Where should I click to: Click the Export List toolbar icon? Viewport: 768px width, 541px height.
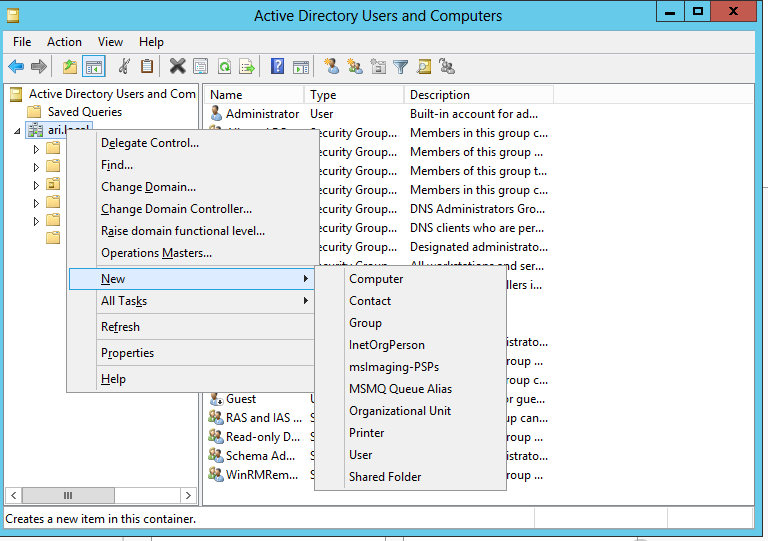coord(247,66)
